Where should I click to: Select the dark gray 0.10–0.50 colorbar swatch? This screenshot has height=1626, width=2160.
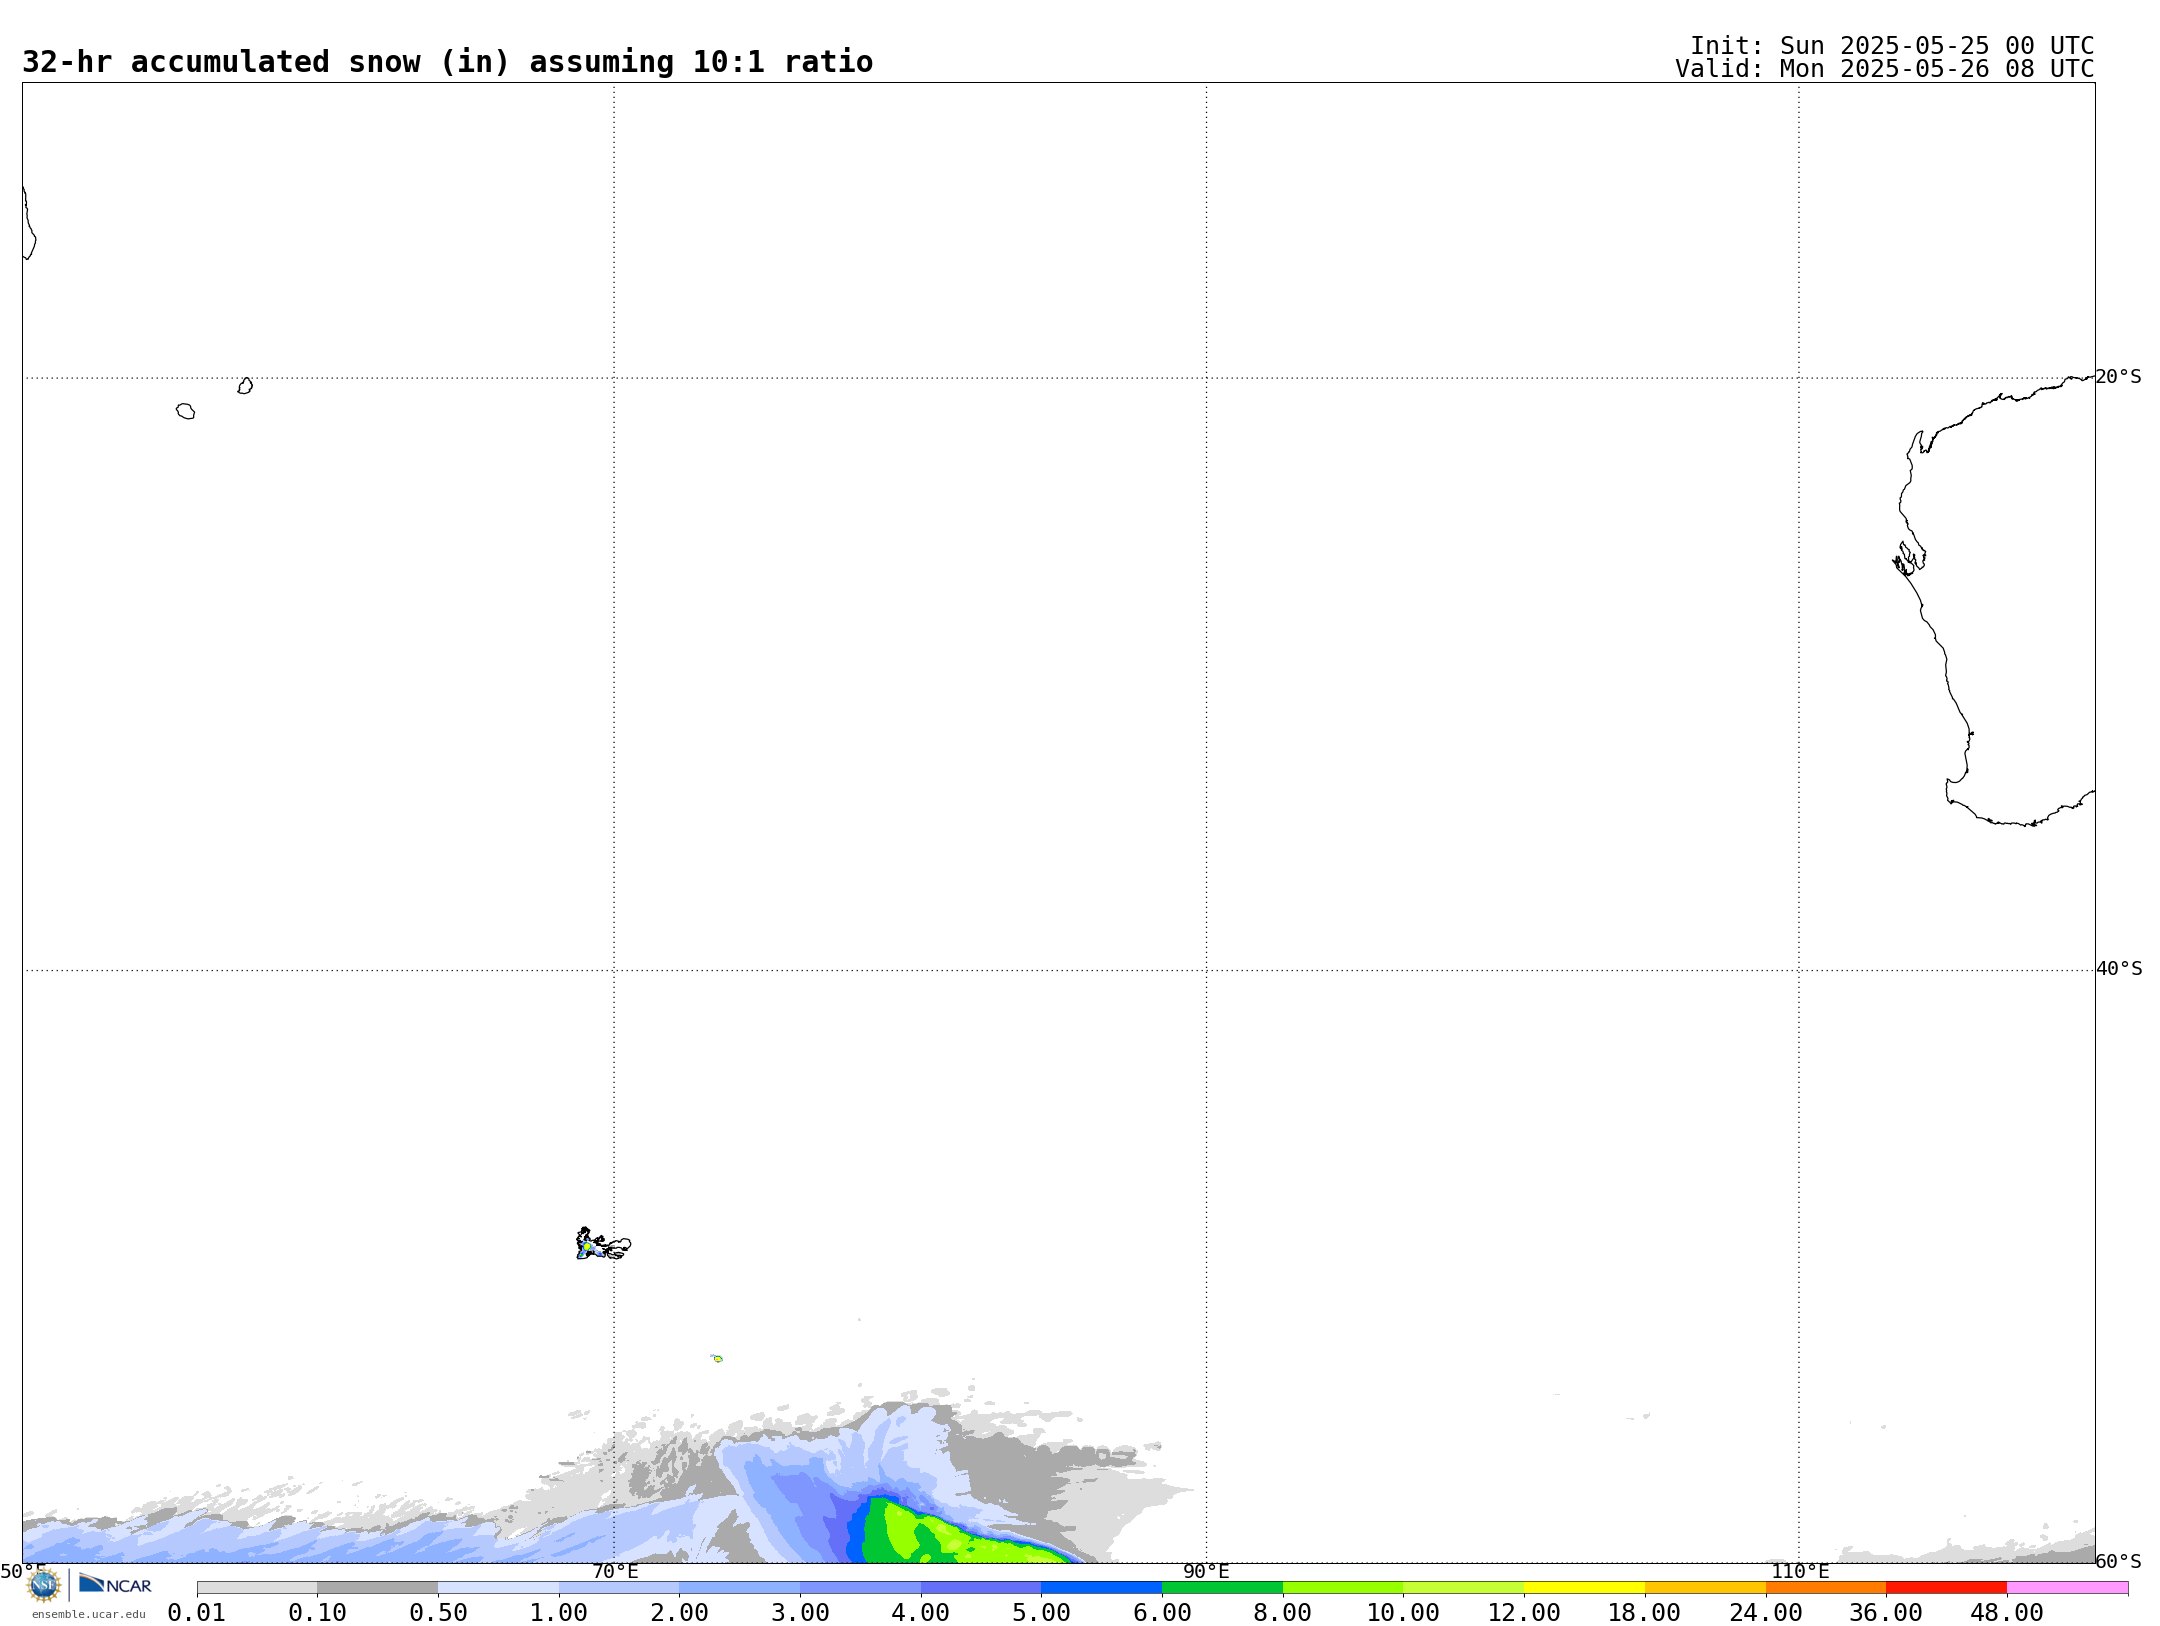point(377,1588)
